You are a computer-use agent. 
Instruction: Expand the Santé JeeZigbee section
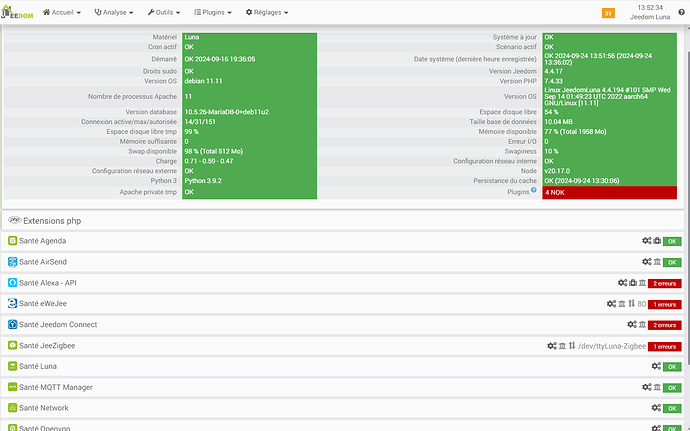click(x=342, y=346)
